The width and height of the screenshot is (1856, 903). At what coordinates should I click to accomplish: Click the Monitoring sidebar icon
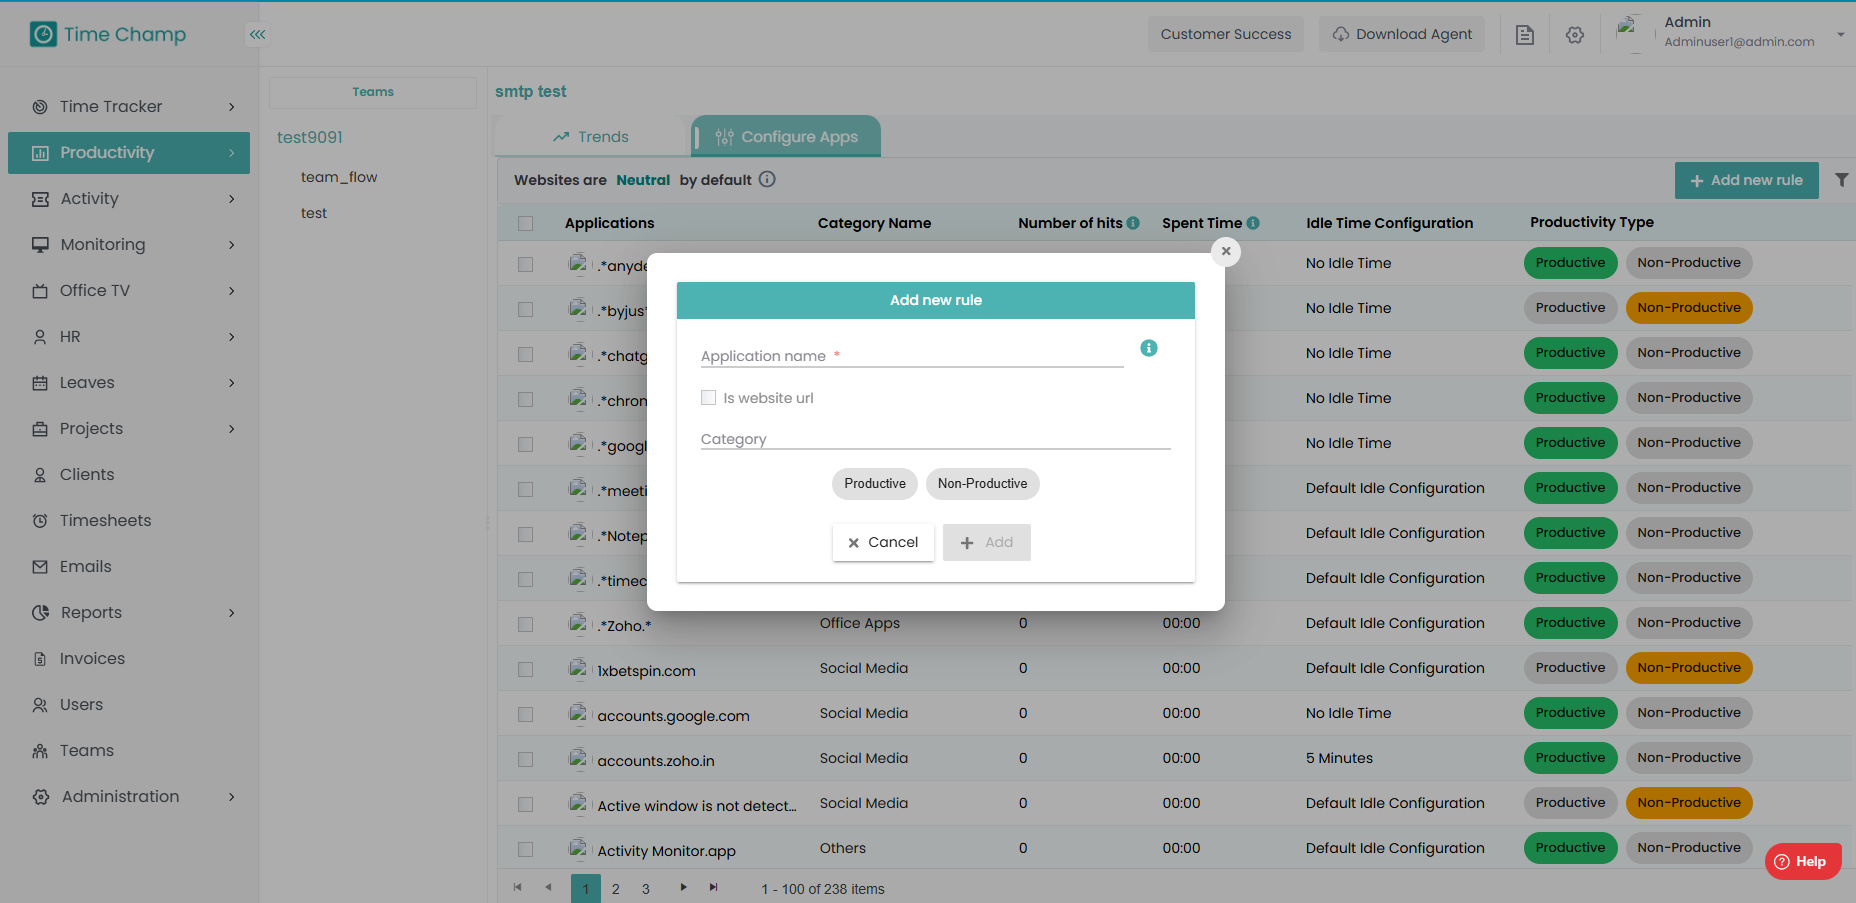pyautogui.click(x=40, y=245)
